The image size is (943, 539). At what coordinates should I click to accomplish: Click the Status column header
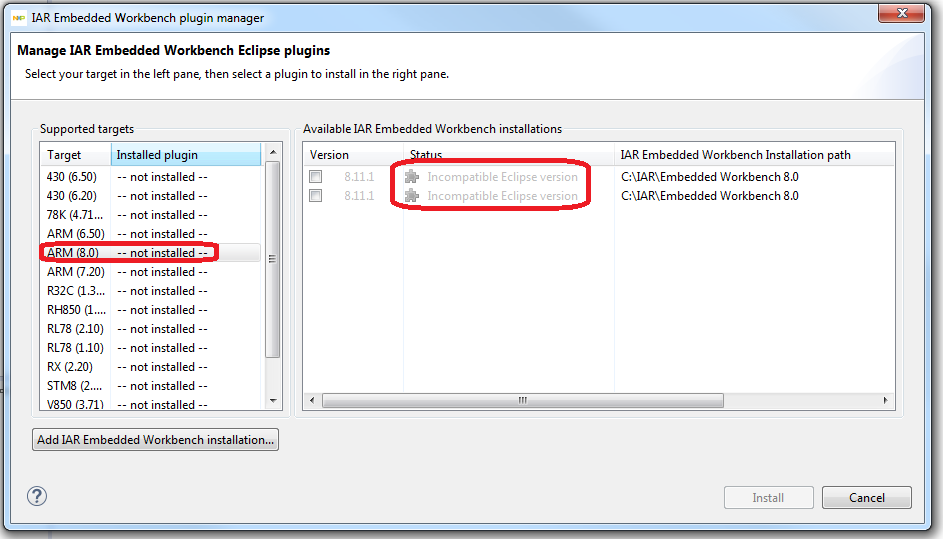pos(509,155)
